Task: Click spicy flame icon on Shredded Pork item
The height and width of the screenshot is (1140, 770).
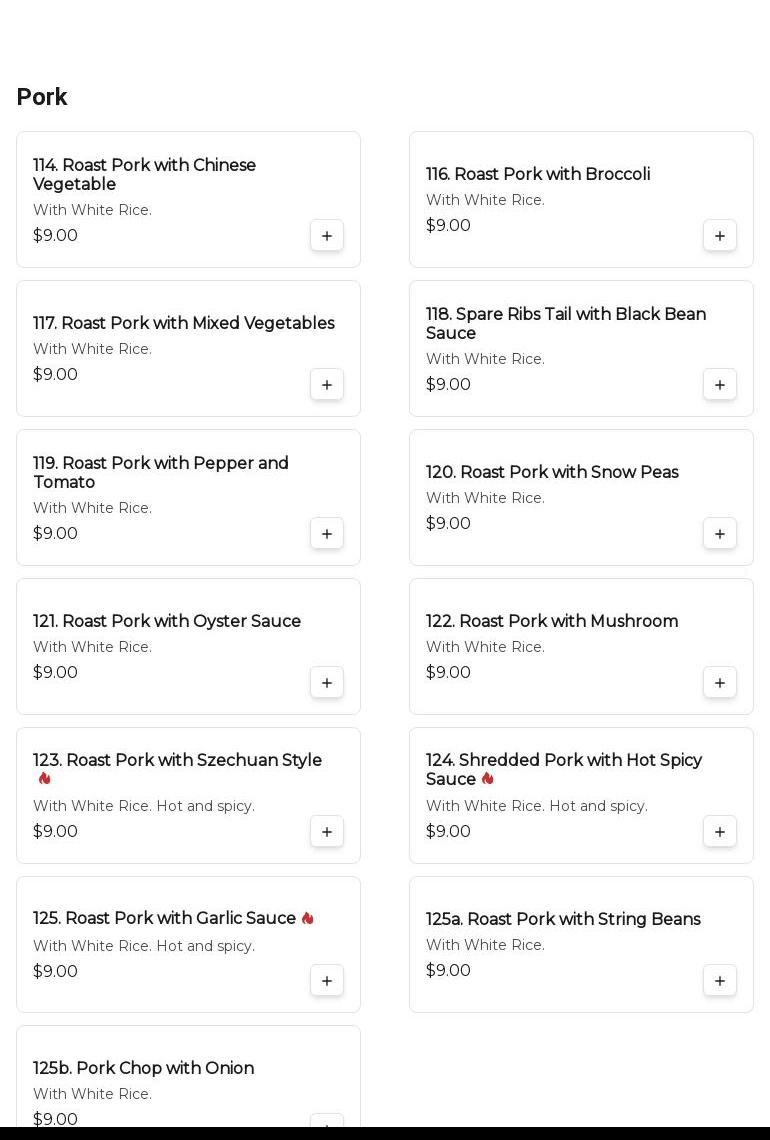Action: [x=488, y=779]
